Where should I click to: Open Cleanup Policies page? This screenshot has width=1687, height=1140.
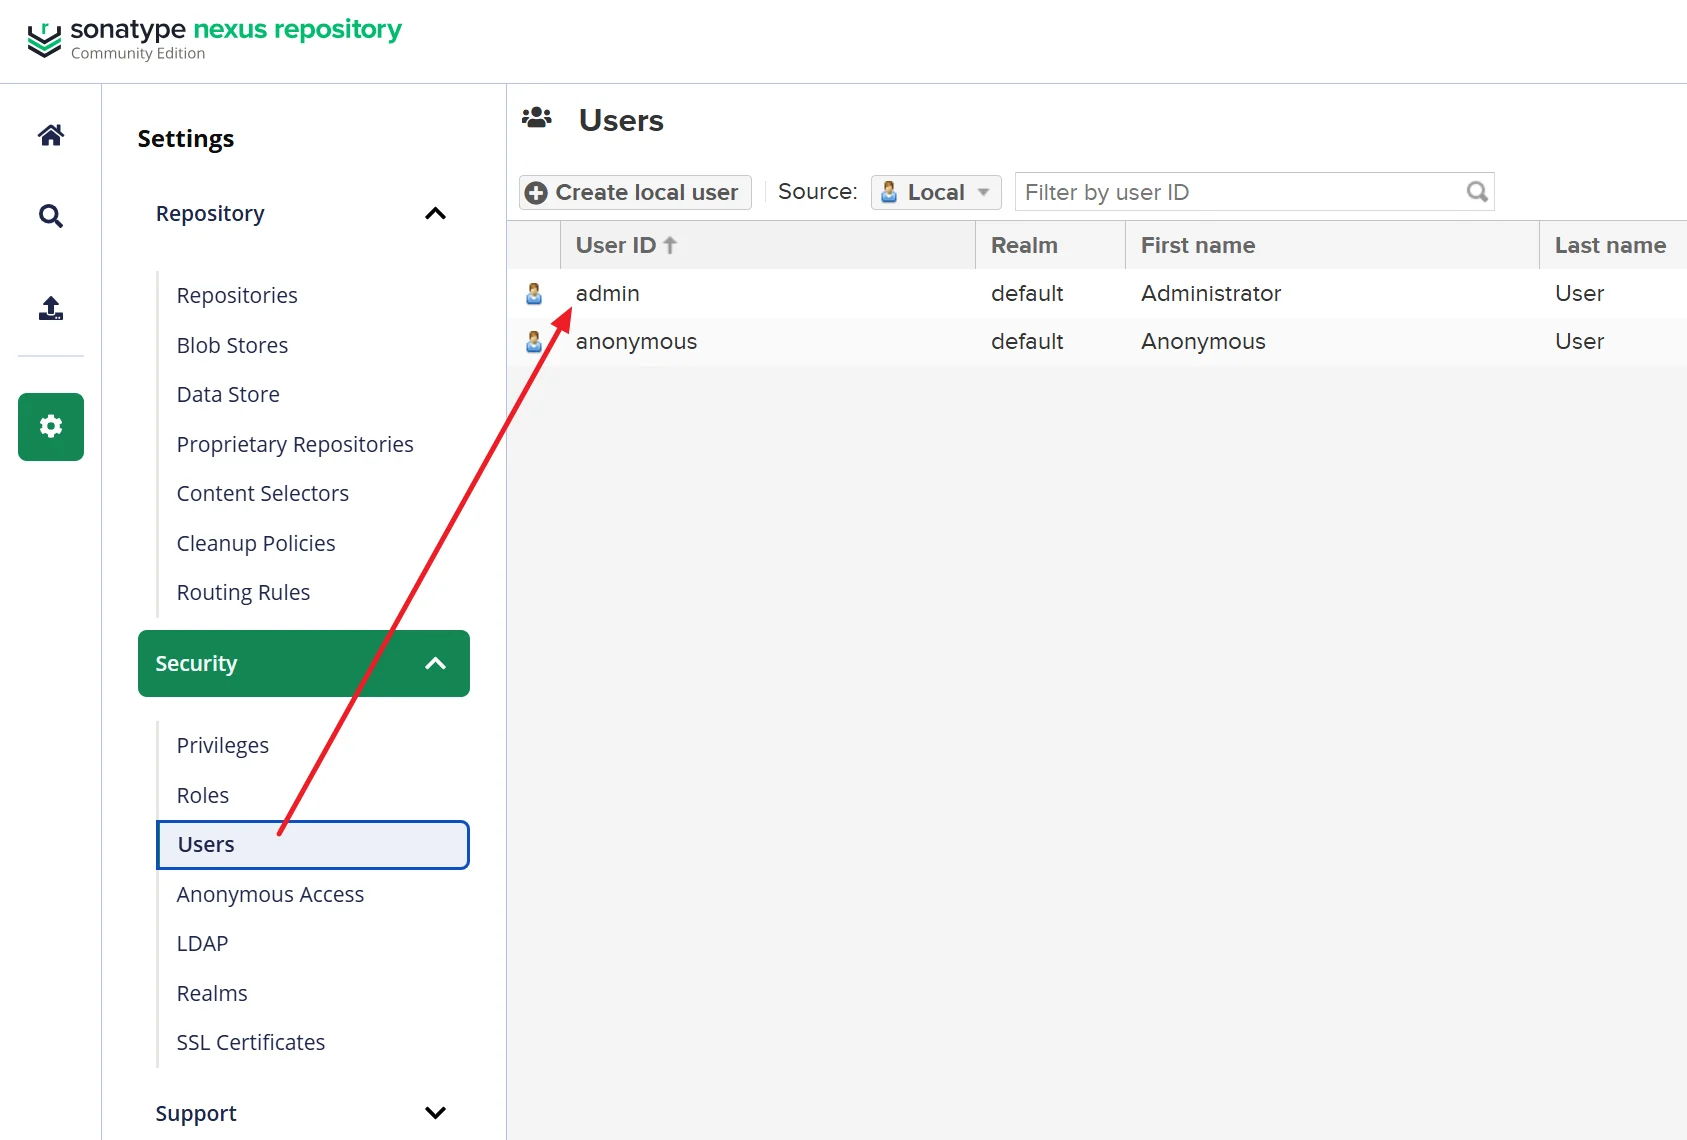click(256, 543)
